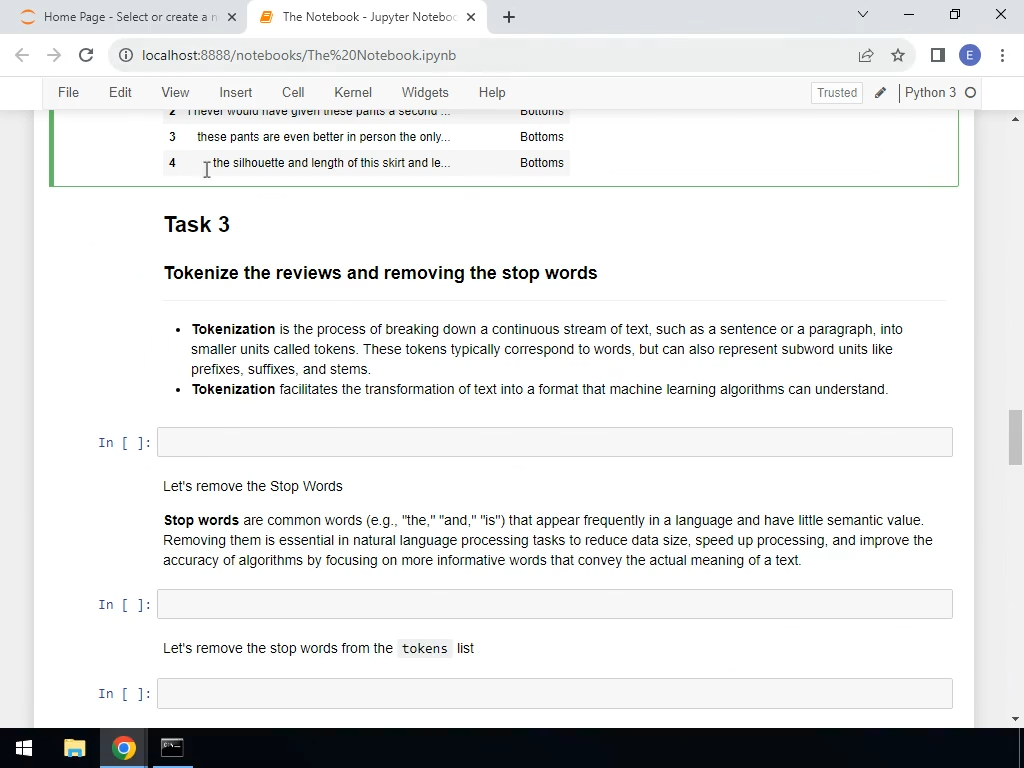Click inside the first empty code cell
This screenshot has height=768, width=1024.
[x=555, y=441]
